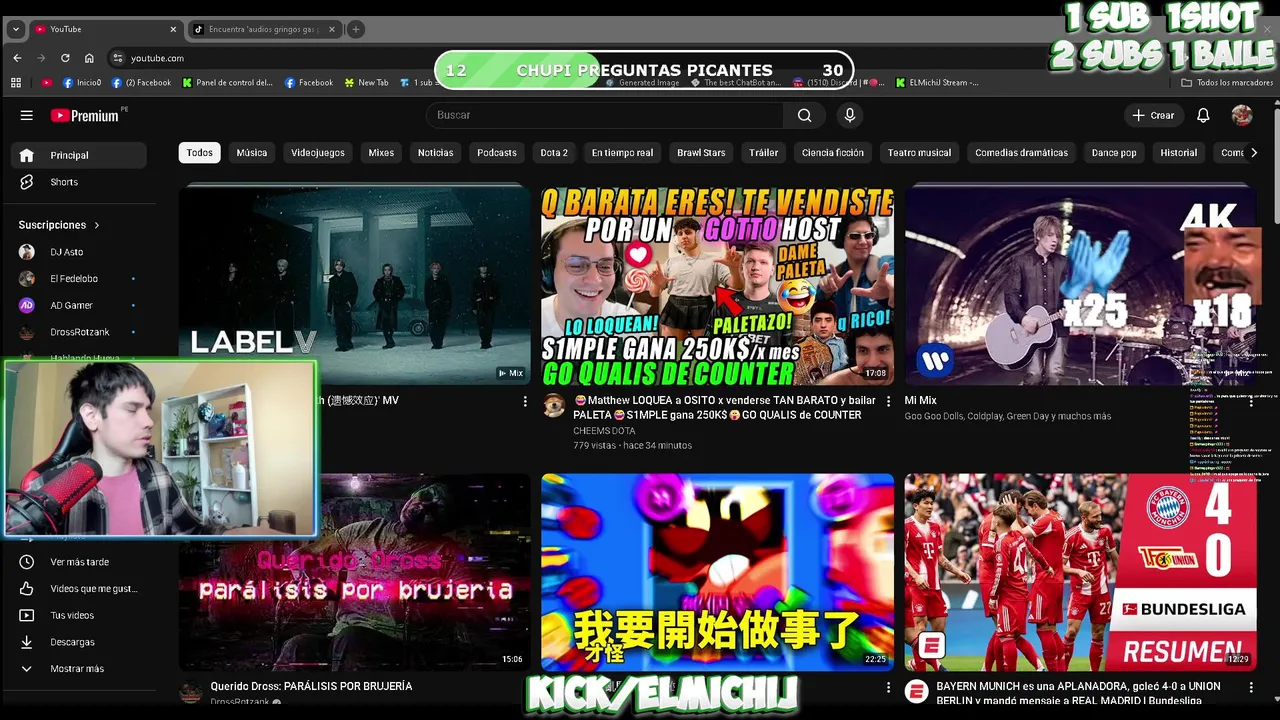
Task: Open 'Todos los marcadores' folder
Action: pos(1227,83)
